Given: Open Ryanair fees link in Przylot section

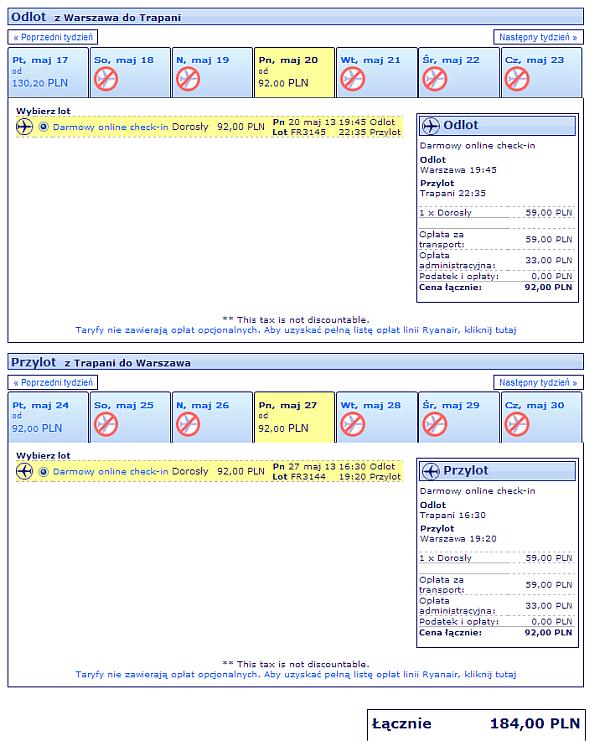Looking at the screenshot, I should [x=295, y=674].
